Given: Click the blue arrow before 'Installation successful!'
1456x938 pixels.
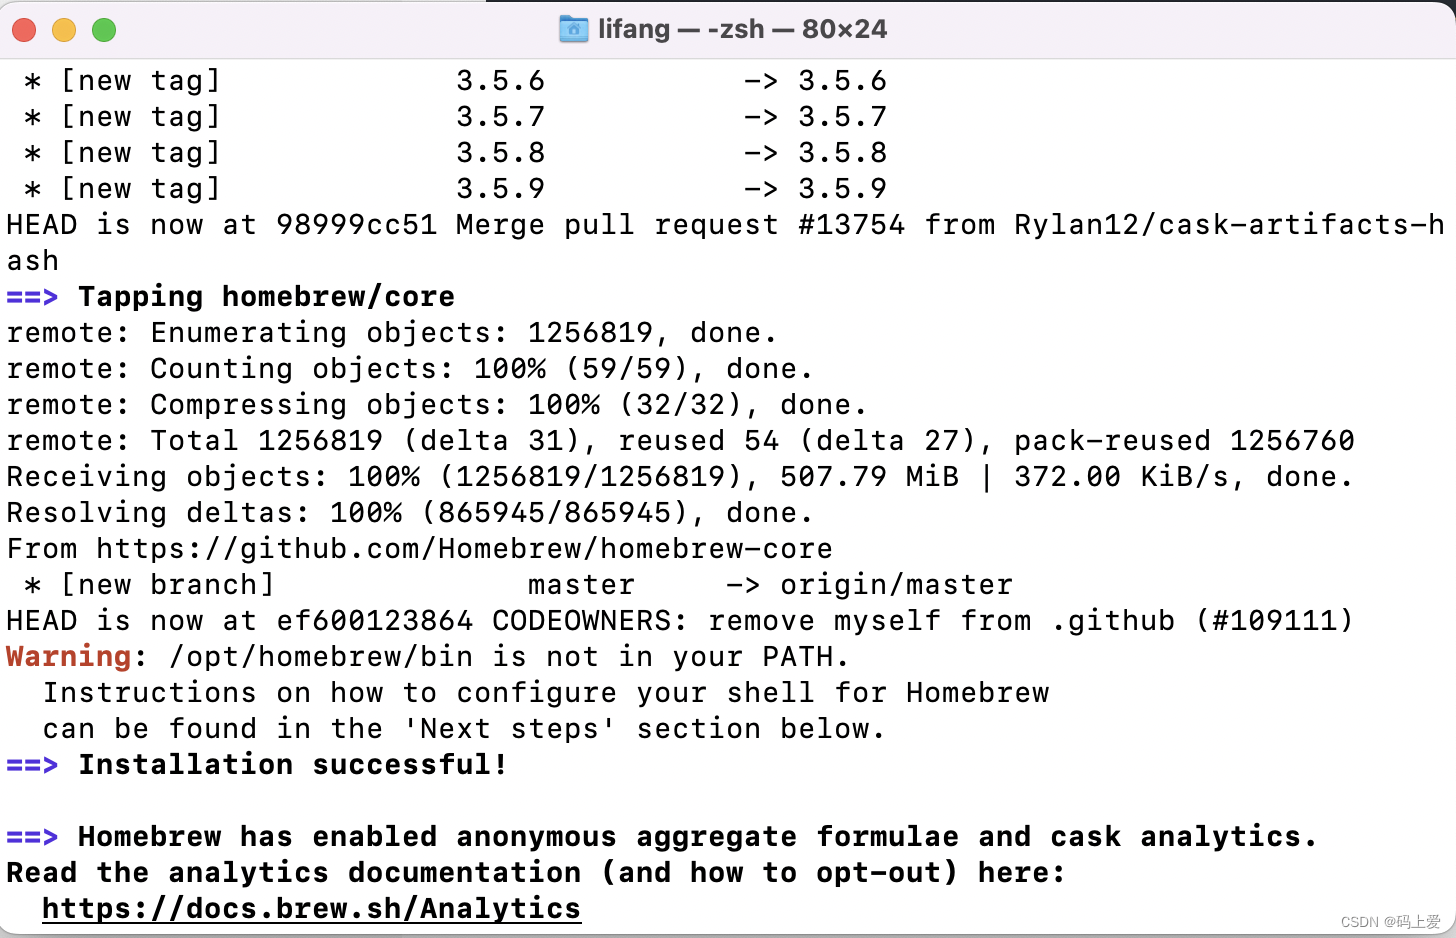Looking at the screenshot, I should pyautogui.click(x=32, y=765).
